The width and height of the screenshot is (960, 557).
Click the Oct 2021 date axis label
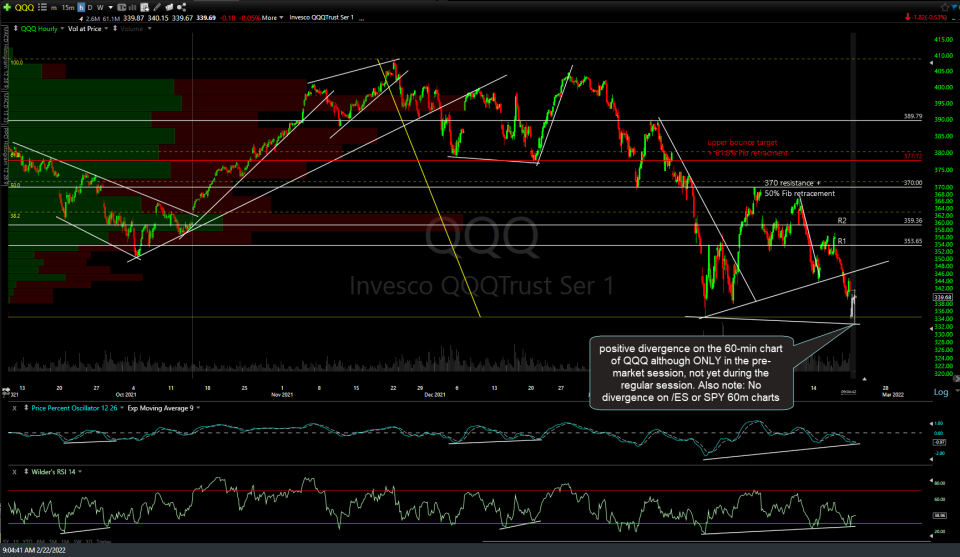tap(126, 395)
